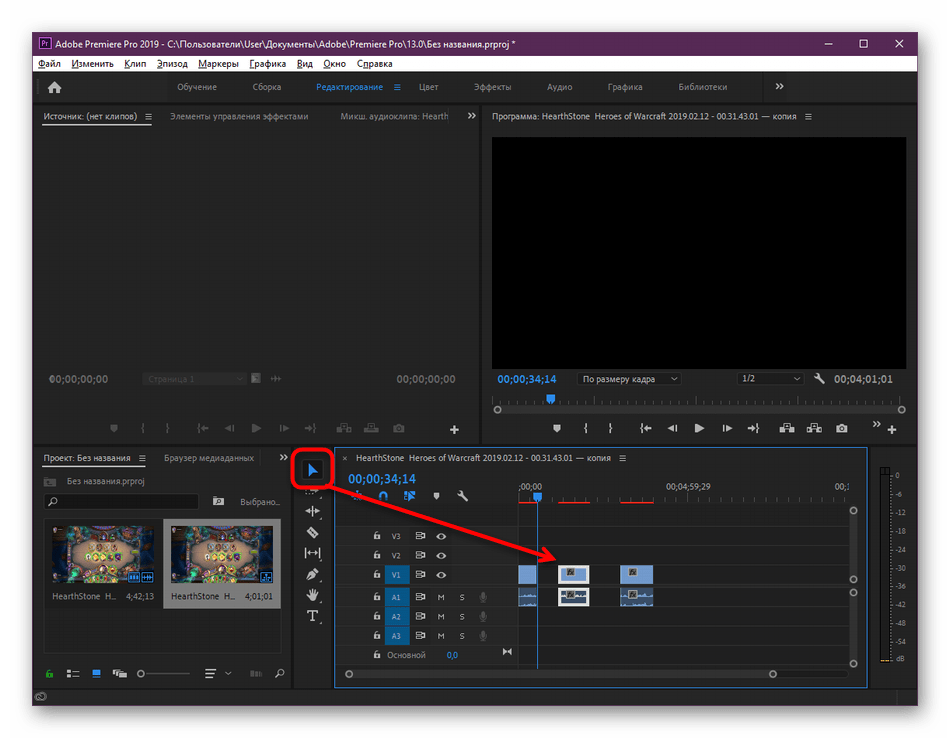Solo audio track A2
Viewport: 950px width, 738px height.
tap(462, 617)
